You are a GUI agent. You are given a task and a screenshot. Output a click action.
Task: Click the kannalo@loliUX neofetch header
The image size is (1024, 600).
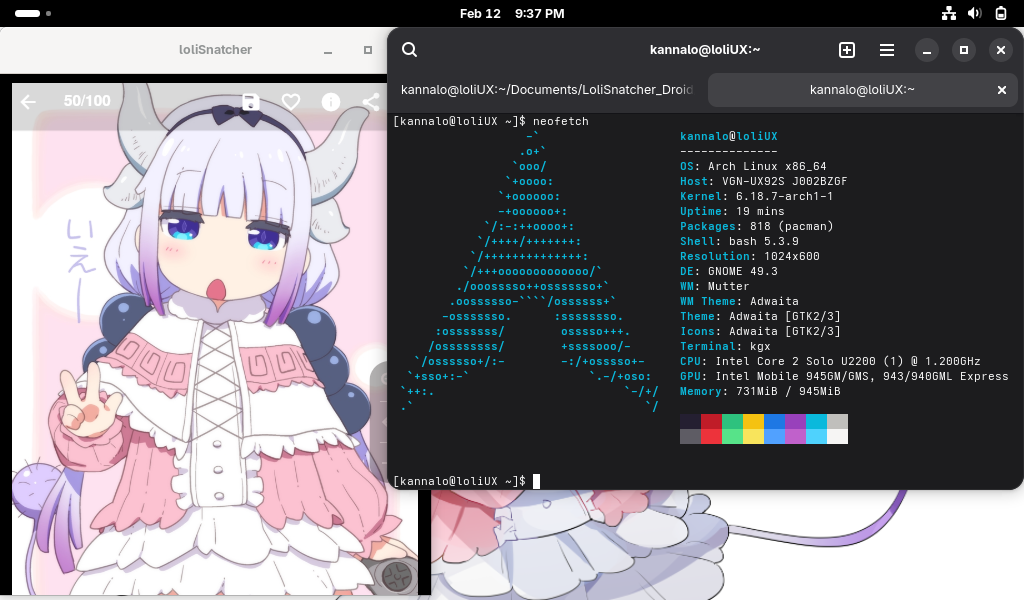(729, 136)
